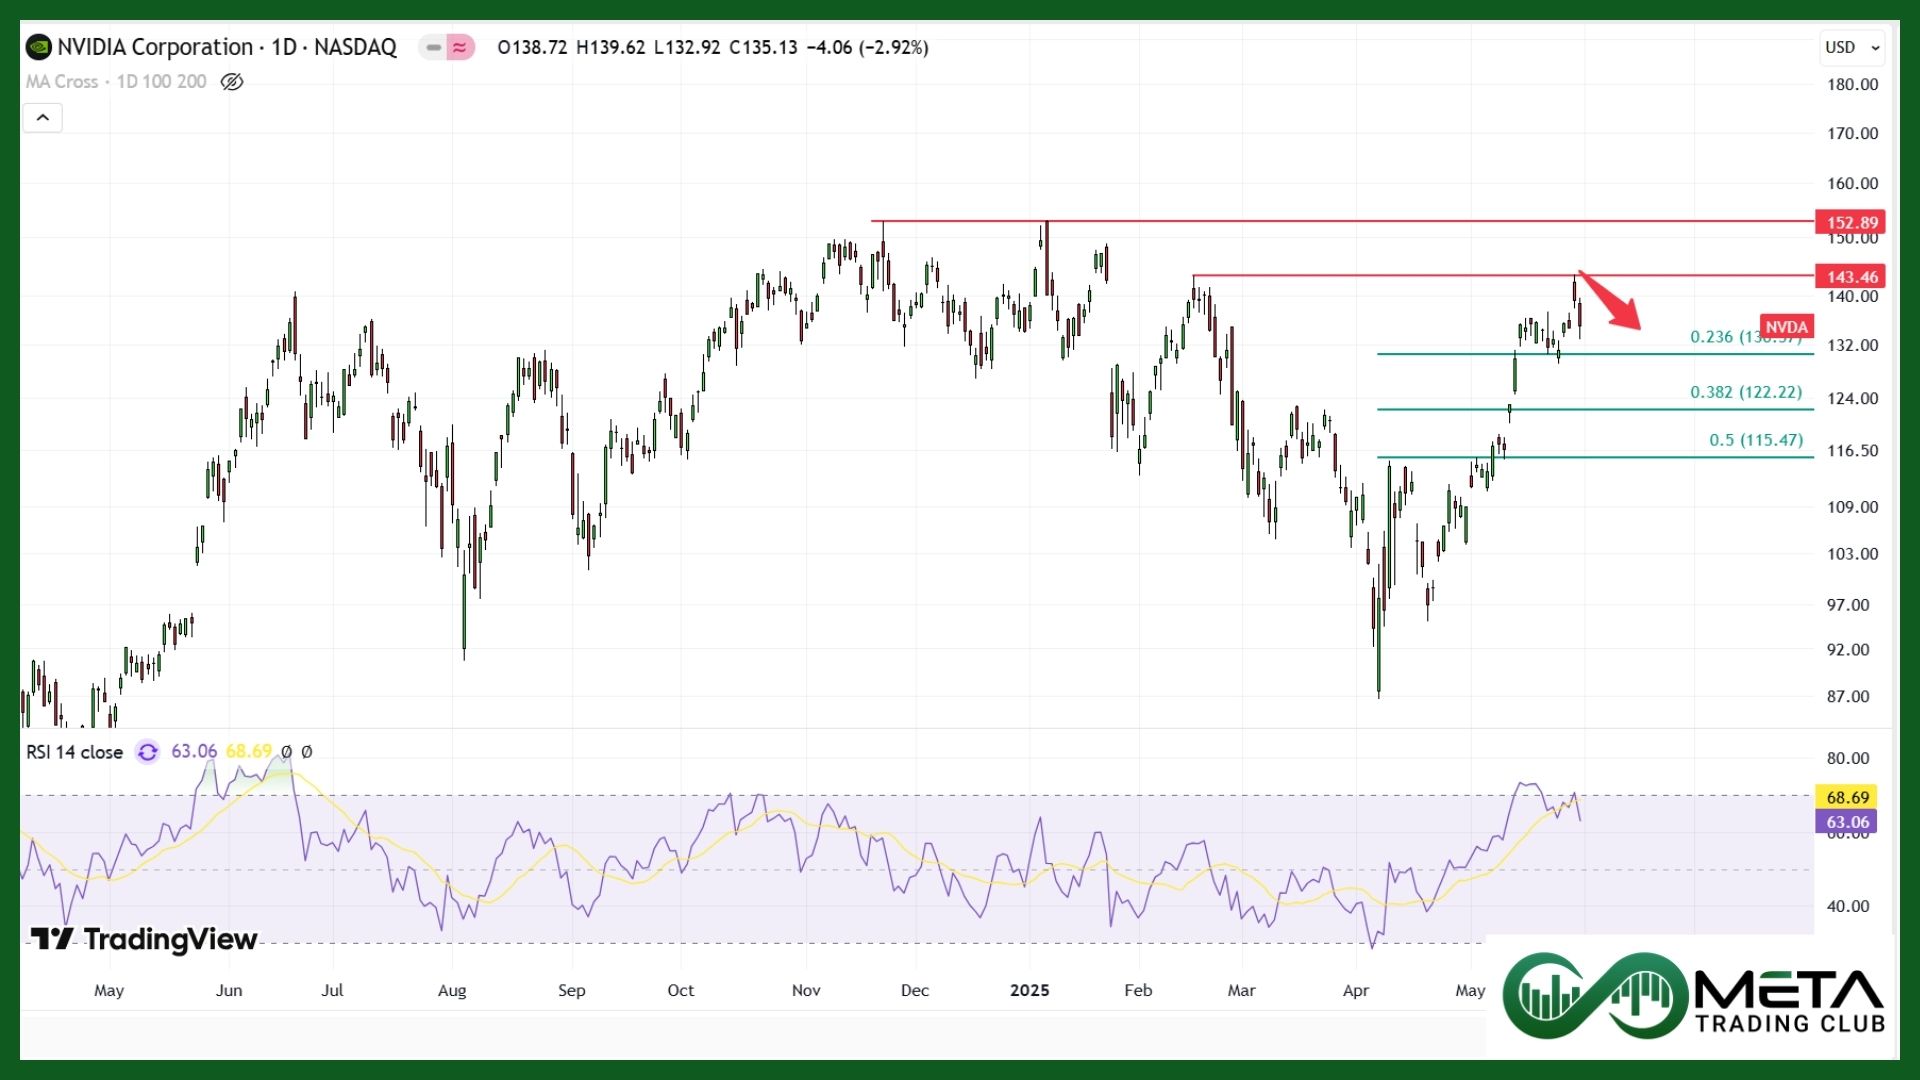Image resolution: width=1920 pixels, height=1080 pixels.
Task: Click the 87.00 price axis label
Action: (1848, 696)
